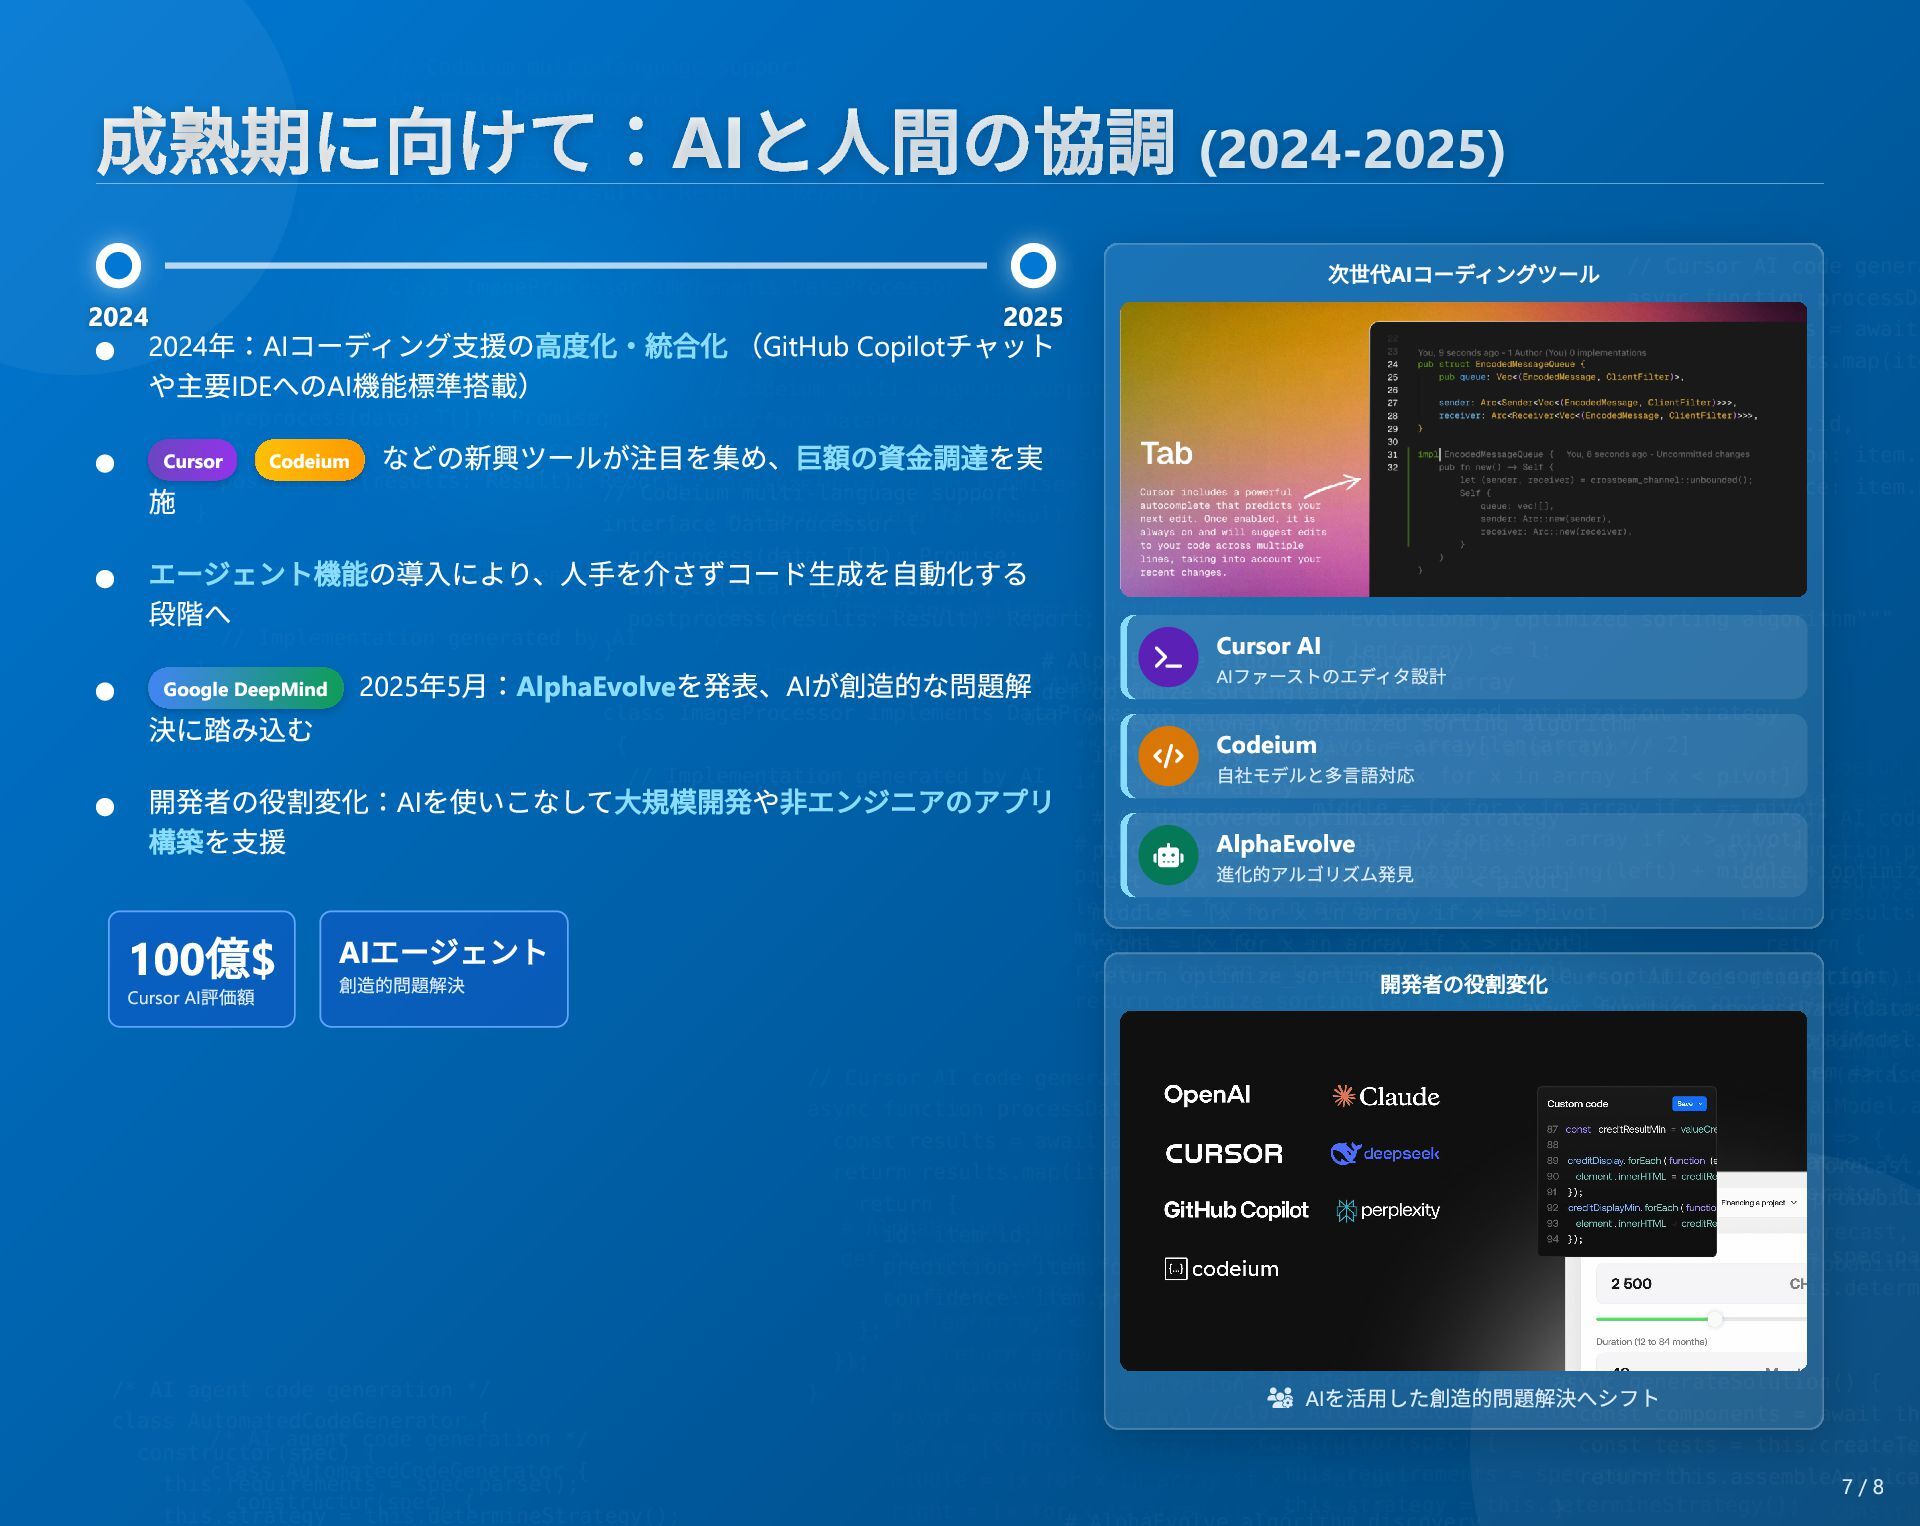The image size is (1920, 1526).
Task: Click the GitHub Copilot logo text
Action: click(1236, 1210)
